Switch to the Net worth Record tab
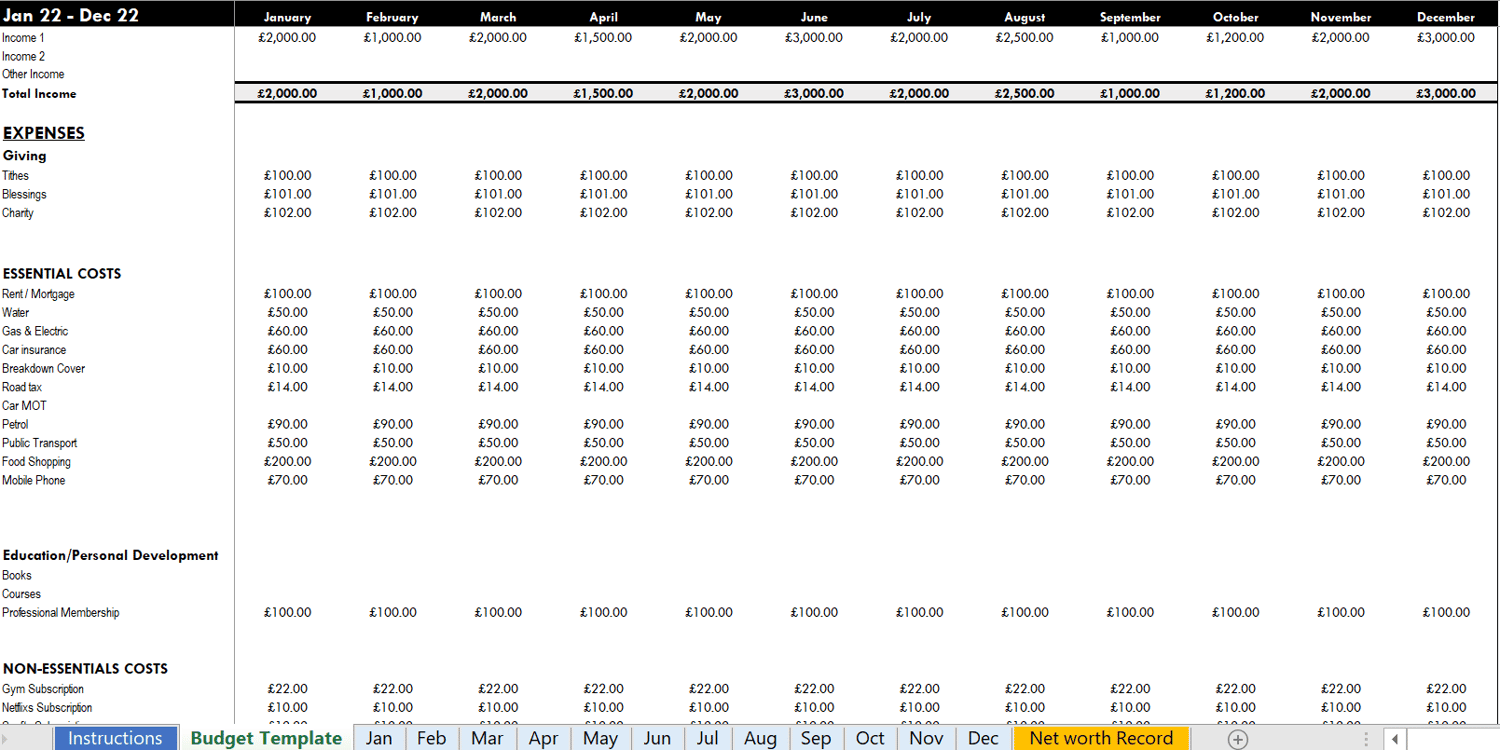This screenshot has width=1500, height=750. pyautogui.click(x=1101, y=738)
